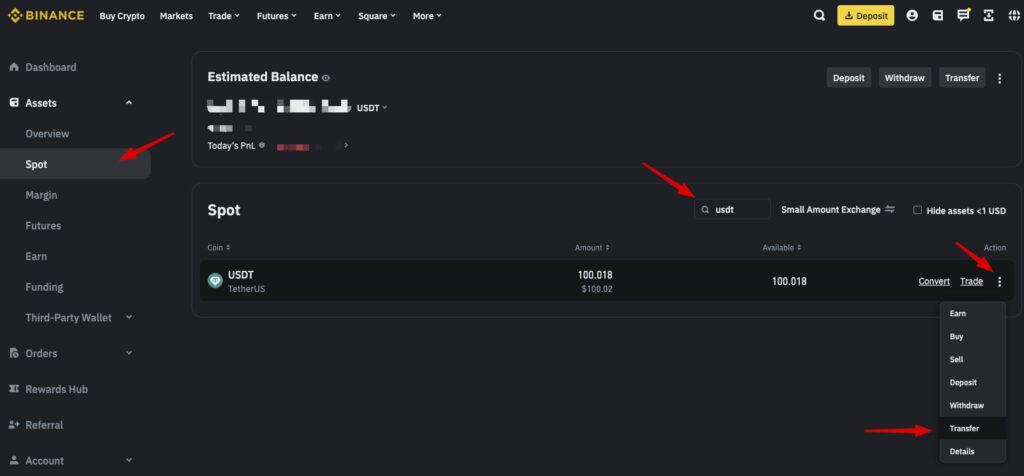Expand the Futures menu in top nav
Image resolution: width=1024 pixels, height=476 pixels.
(x=277, y=16)
